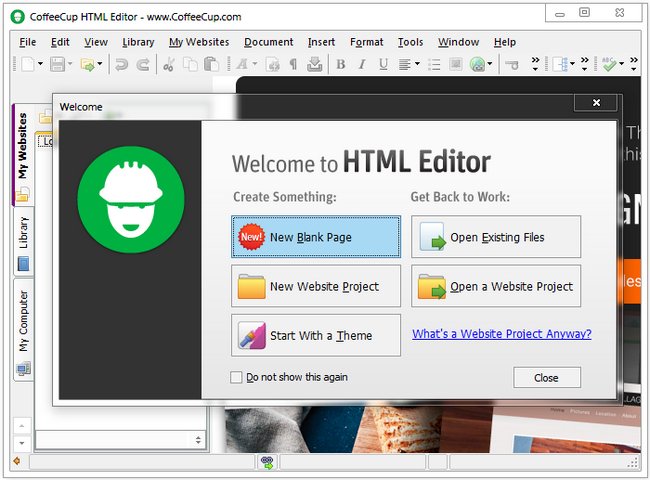Open the Format menu
This screenshot has width=650, height=480.
(x=366, y=42)
